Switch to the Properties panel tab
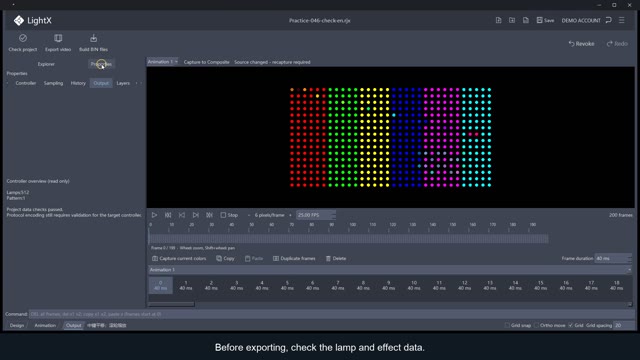The image size is (640, 360). pos(101,64)
